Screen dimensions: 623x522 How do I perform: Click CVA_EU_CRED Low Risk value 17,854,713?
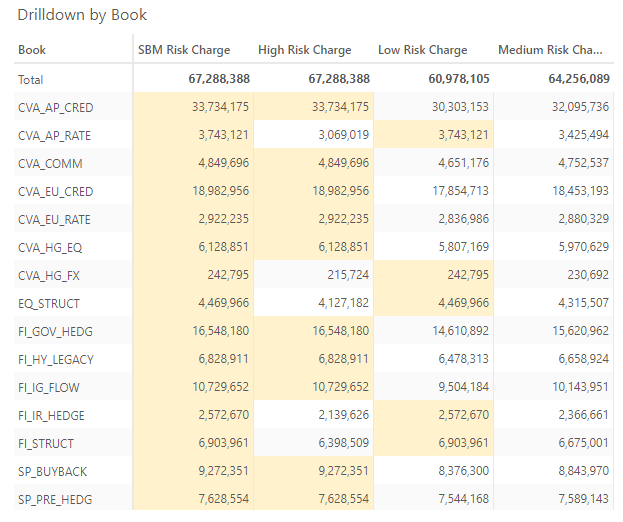coord(460,191)
